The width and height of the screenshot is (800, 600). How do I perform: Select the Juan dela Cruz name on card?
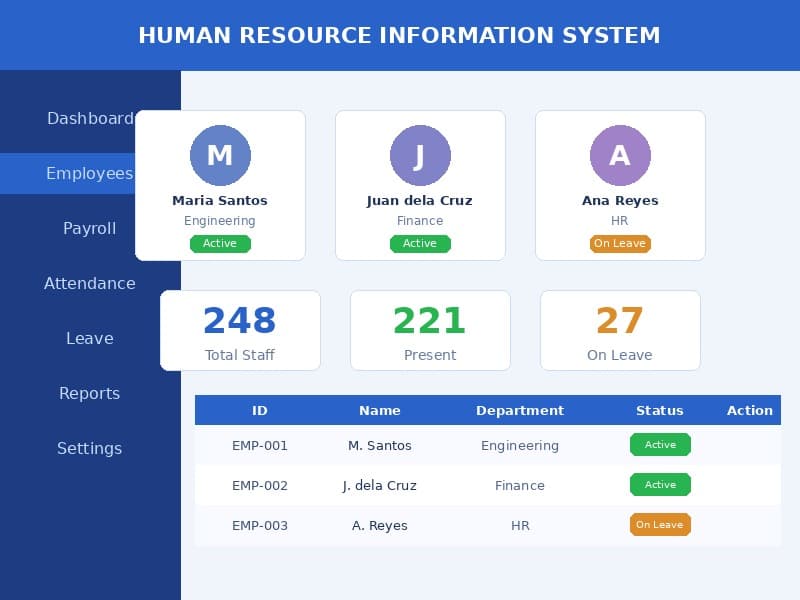[420, 201]
